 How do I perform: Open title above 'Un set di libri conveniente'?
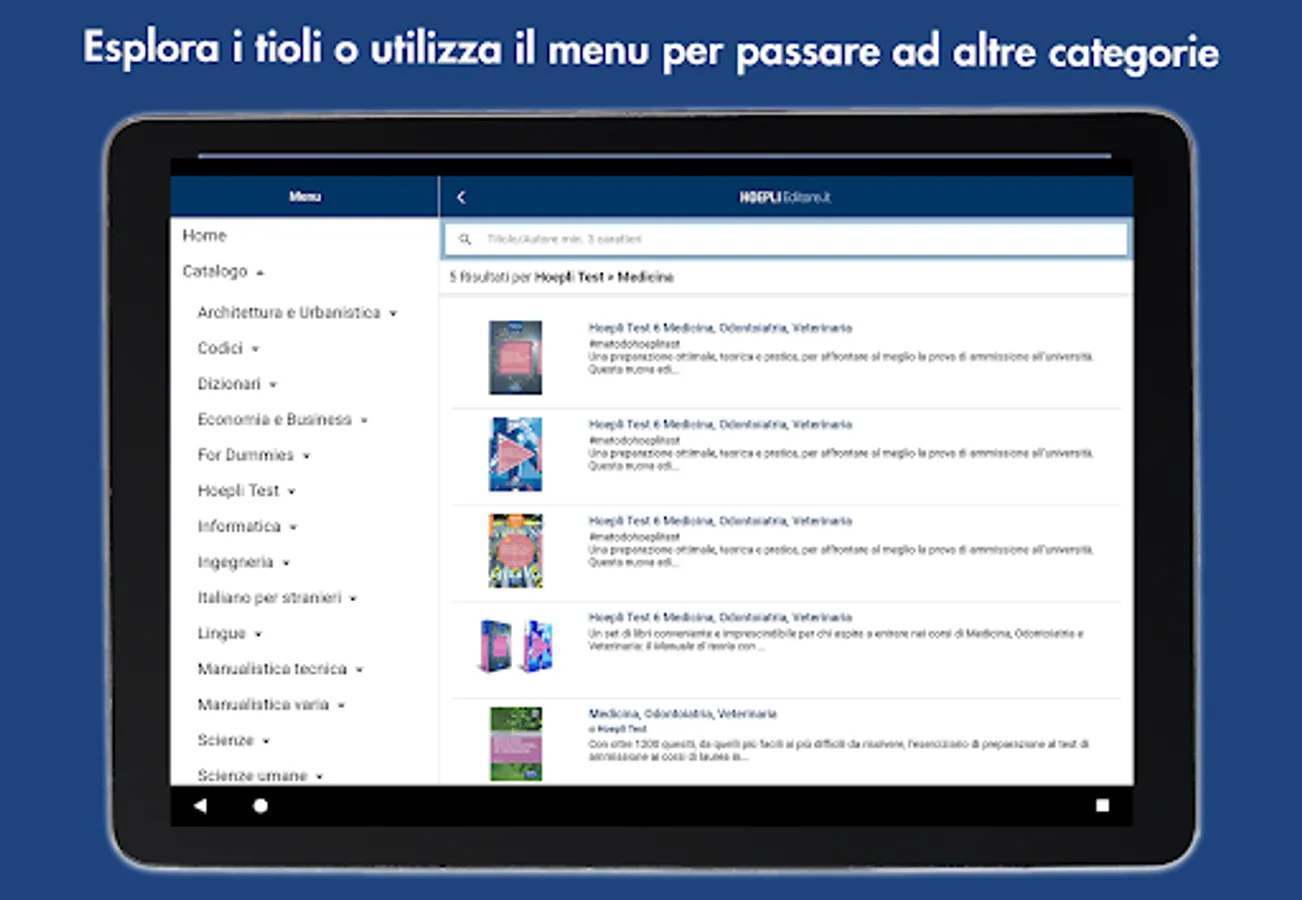(x=720, y=618)
